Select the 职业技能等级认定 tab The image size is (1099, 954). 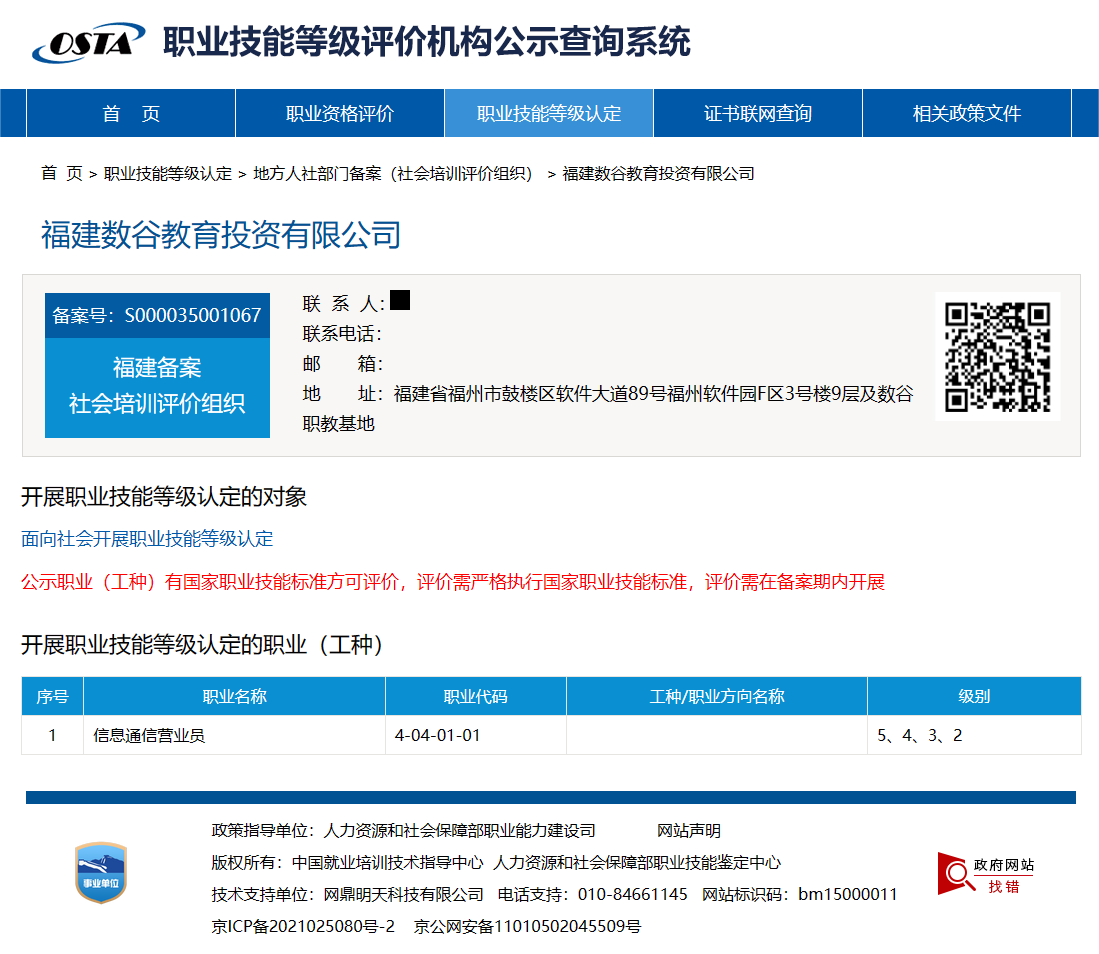click(549, 114)
